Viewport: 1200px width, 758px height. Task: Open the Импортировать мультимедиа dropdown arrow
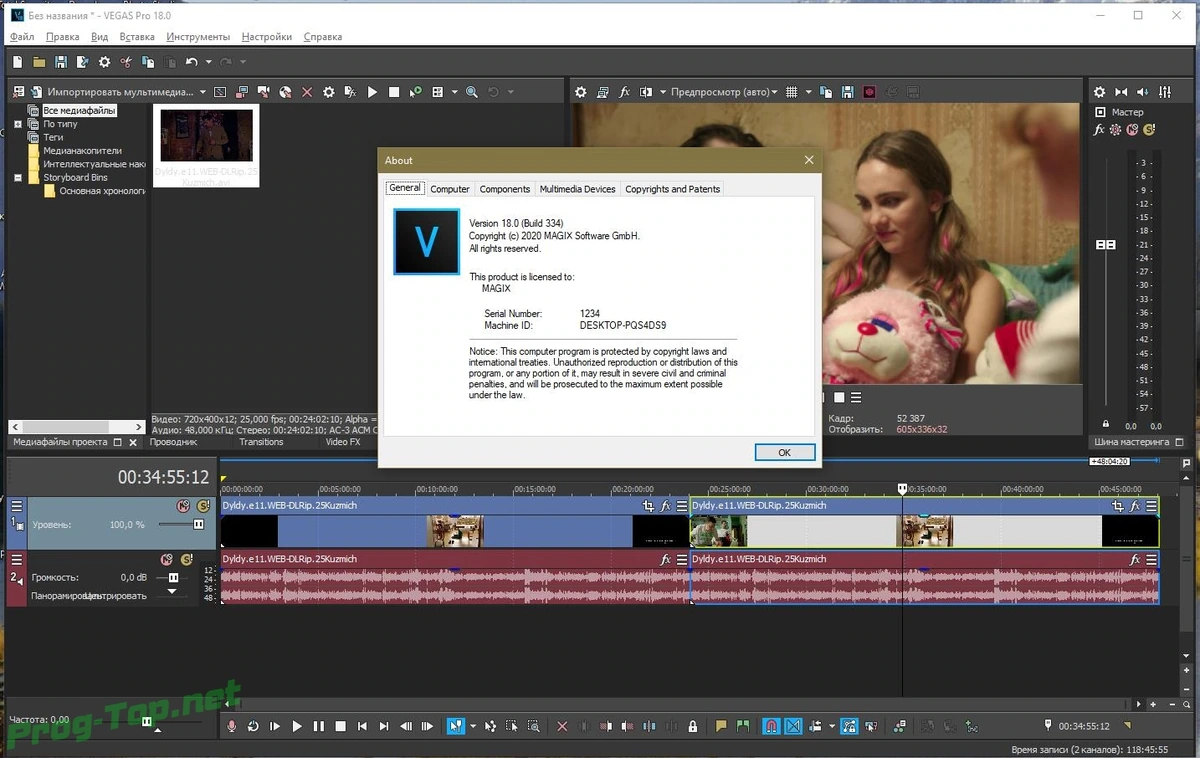203,92
